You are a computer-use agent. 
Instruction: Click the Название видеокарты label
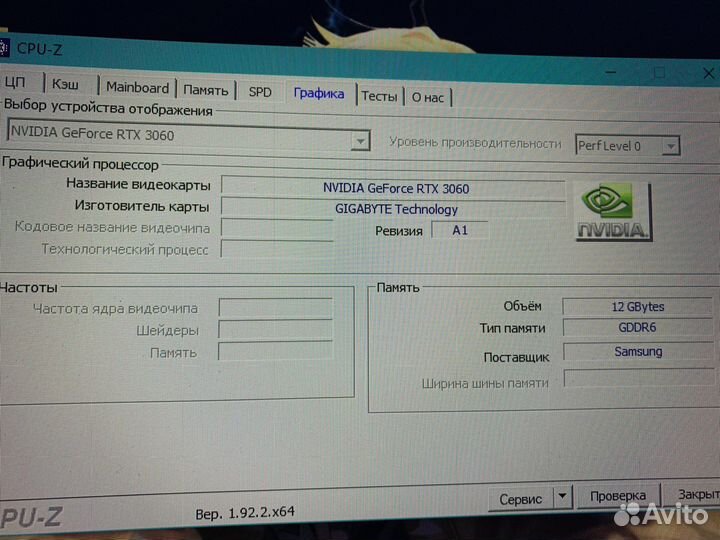(x=138, y=184)
